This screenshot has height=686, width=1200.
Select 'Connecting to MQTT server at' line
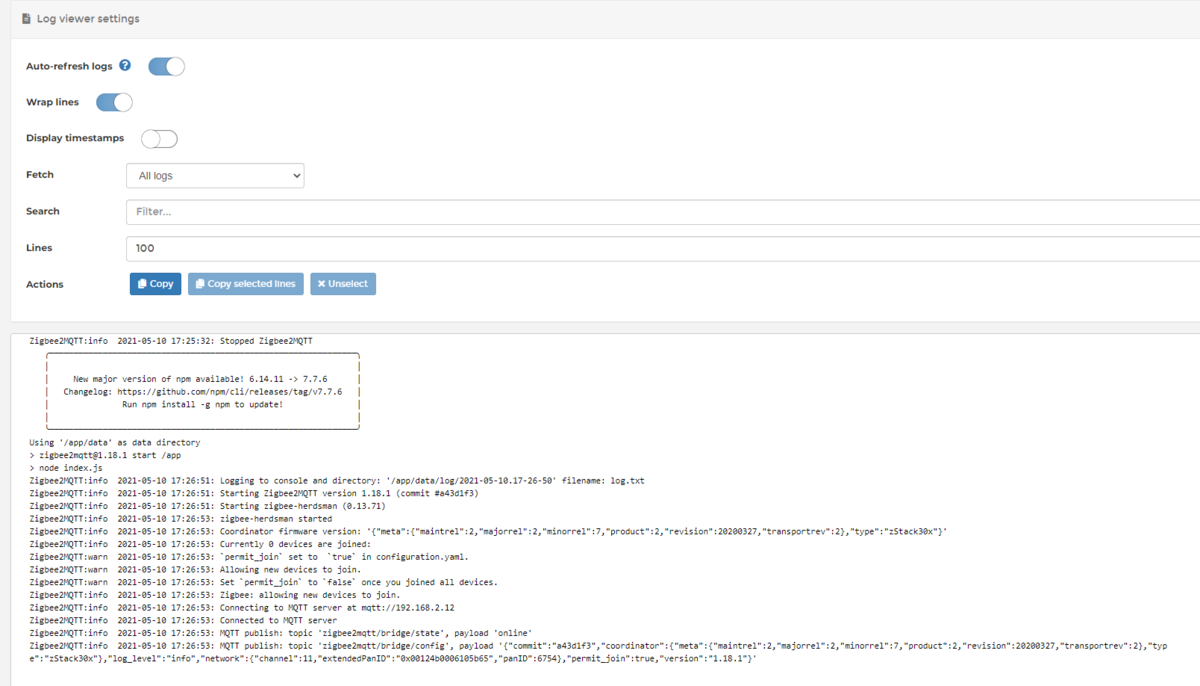(242, 607)
